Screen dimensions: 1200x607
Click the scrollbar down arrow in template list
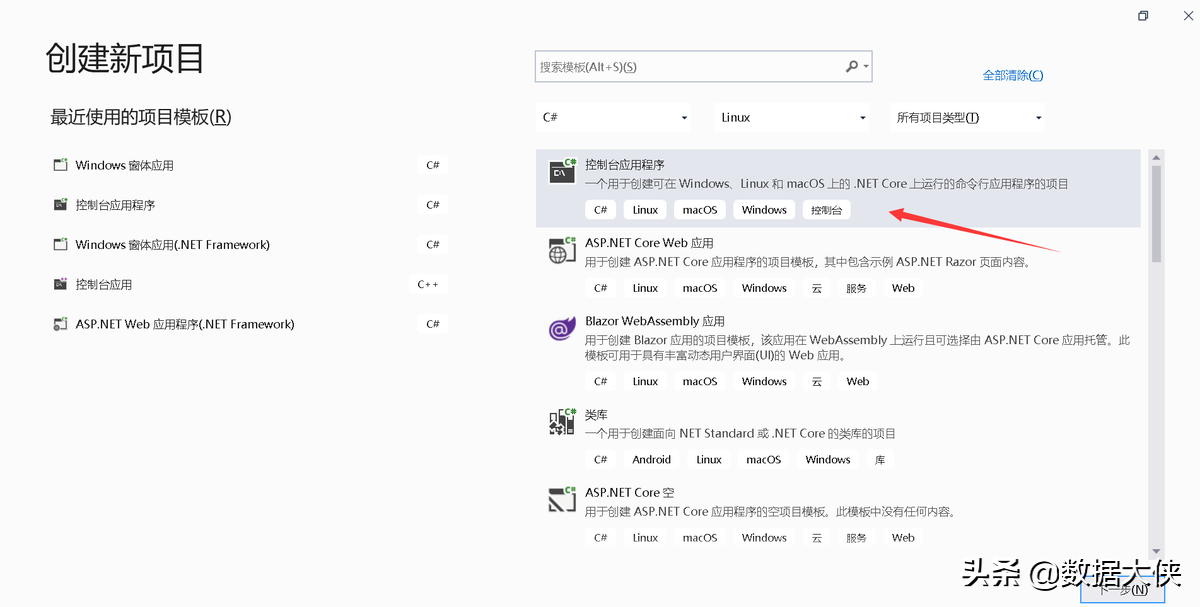(1157, 550)
